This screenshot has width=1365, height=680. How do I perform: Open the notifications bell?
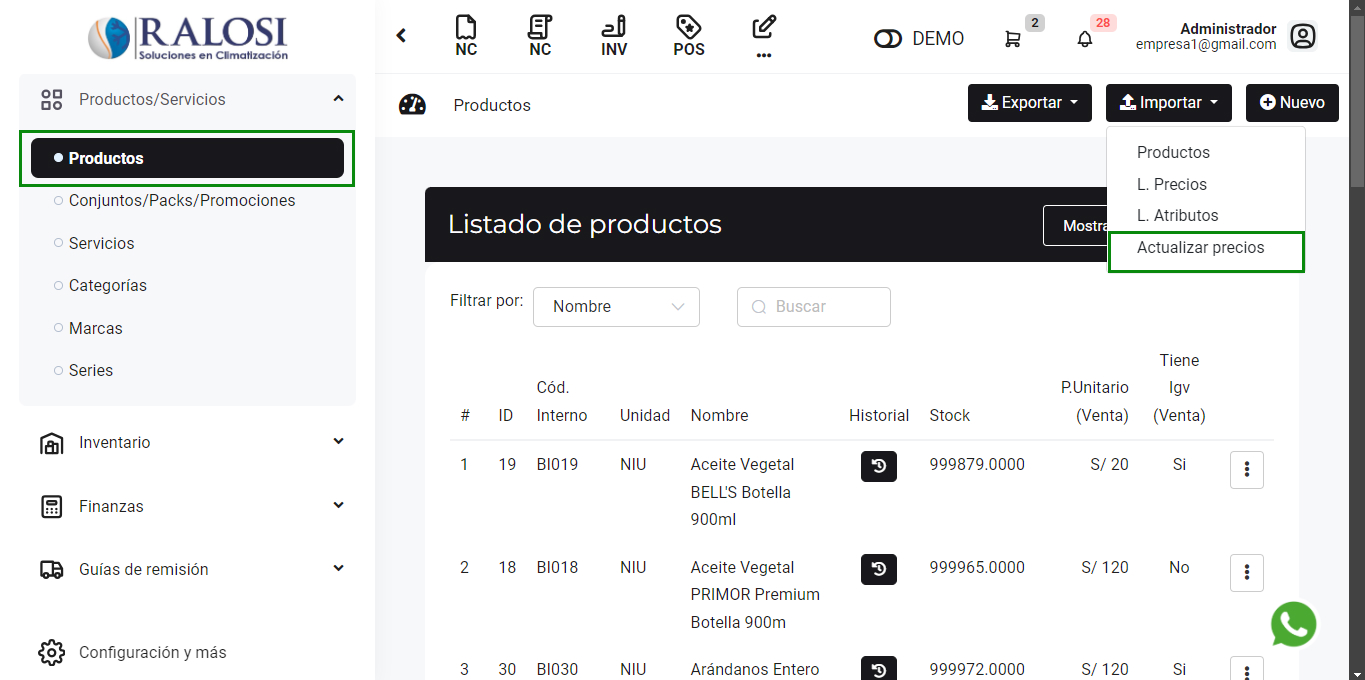(x=1085, y=39)
